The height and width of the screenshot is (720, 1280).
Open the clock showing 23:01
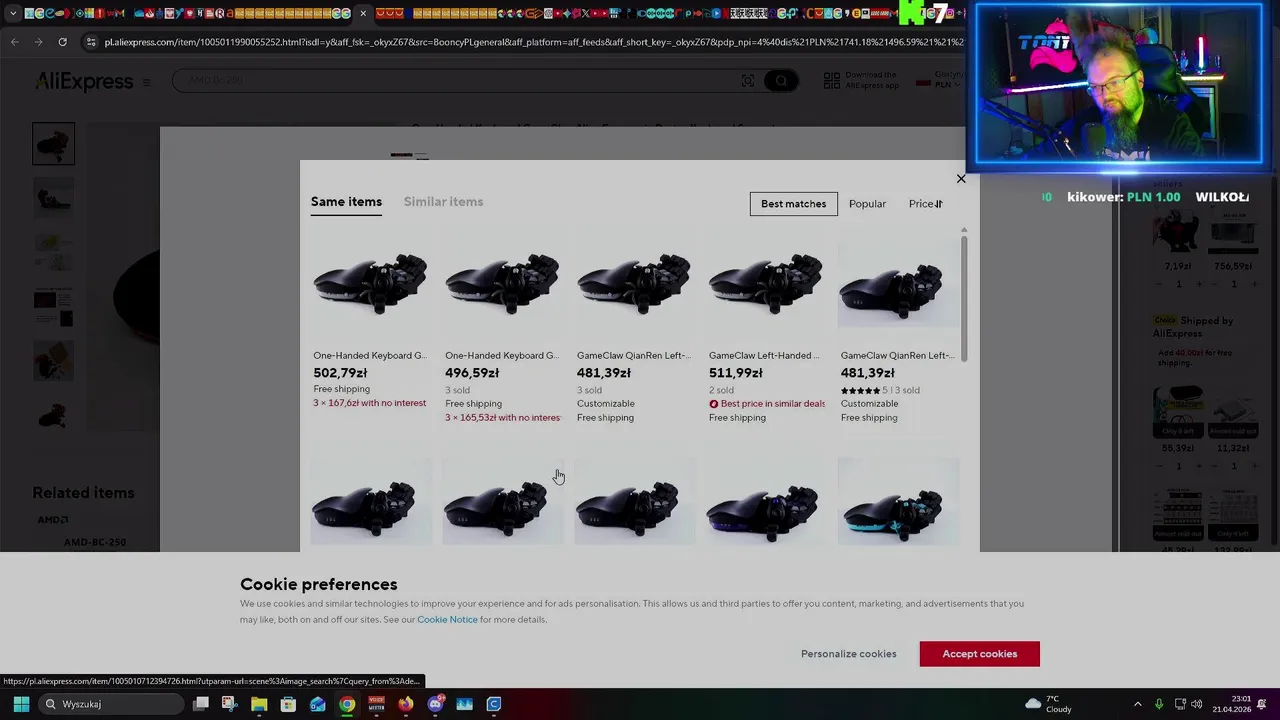click(1232, 704)
